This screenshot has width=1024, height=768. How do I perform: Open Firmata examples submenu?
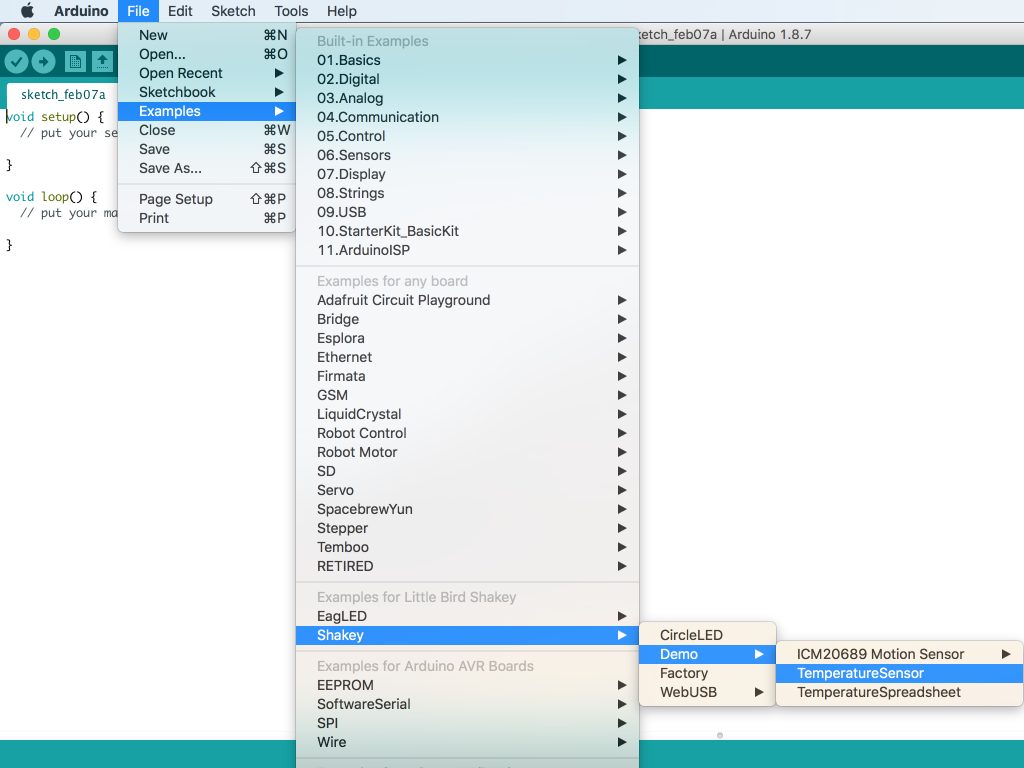click(468, 376)
